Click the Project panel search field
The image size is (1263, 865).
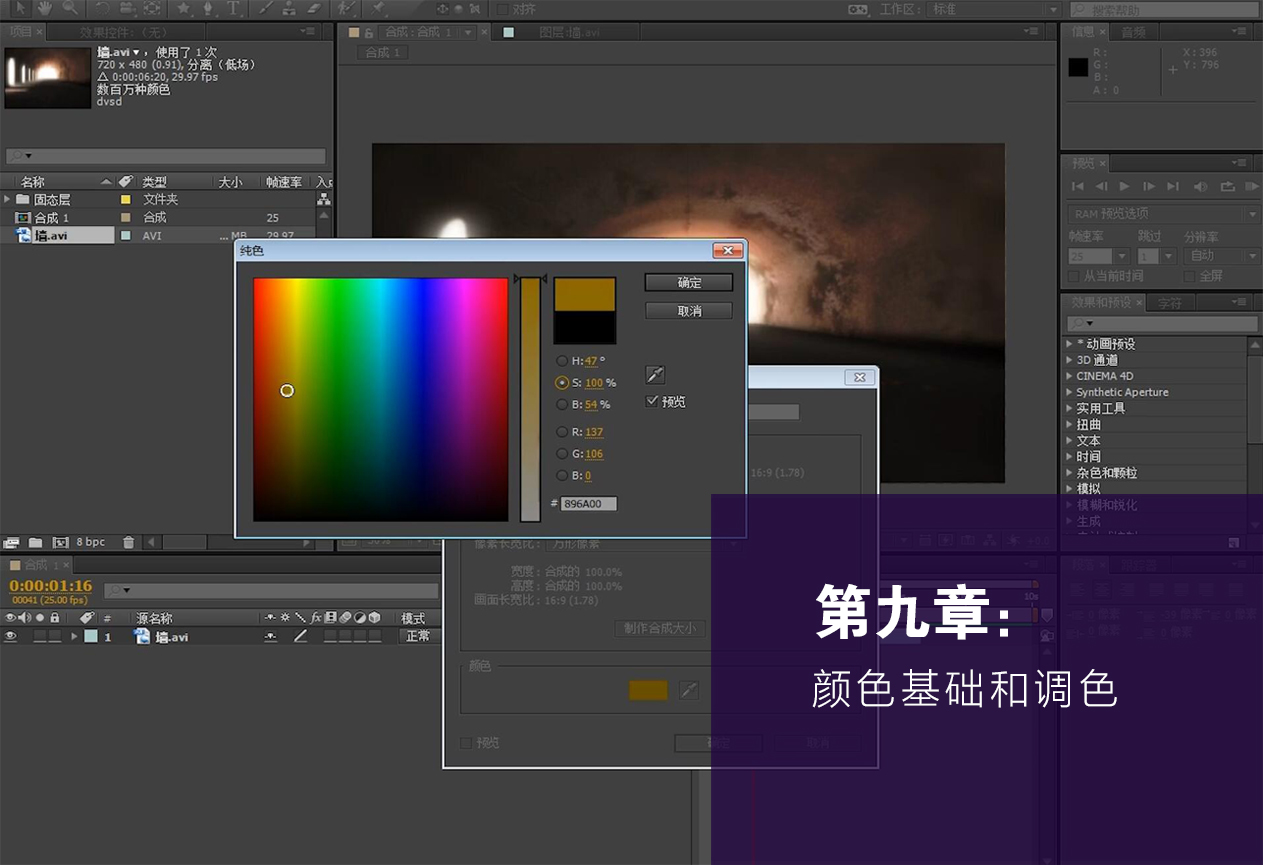pos(166,156)
